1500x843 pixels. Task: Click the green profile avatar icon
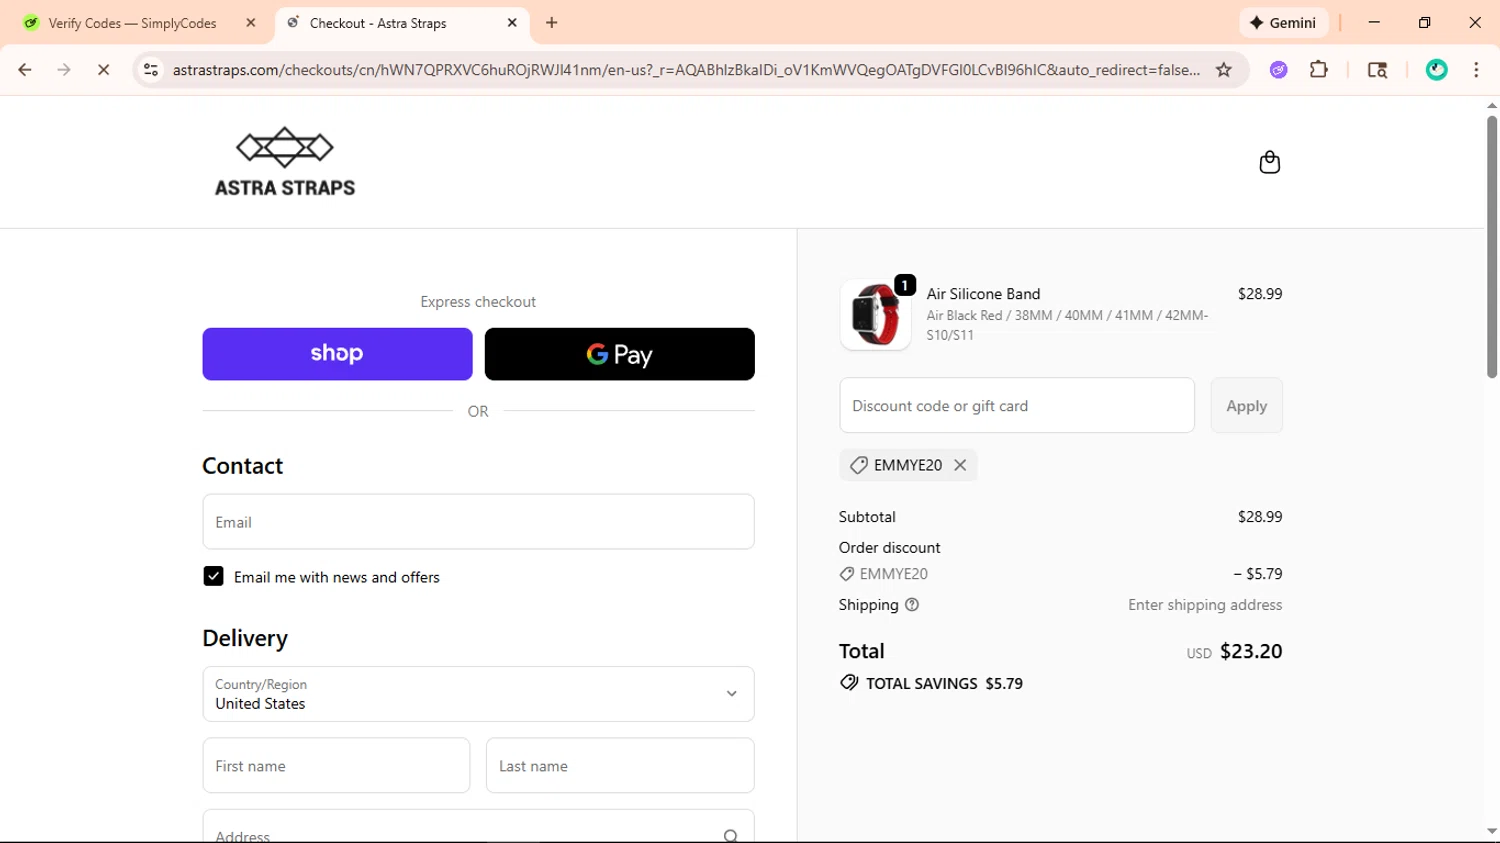click(1436, 70)
